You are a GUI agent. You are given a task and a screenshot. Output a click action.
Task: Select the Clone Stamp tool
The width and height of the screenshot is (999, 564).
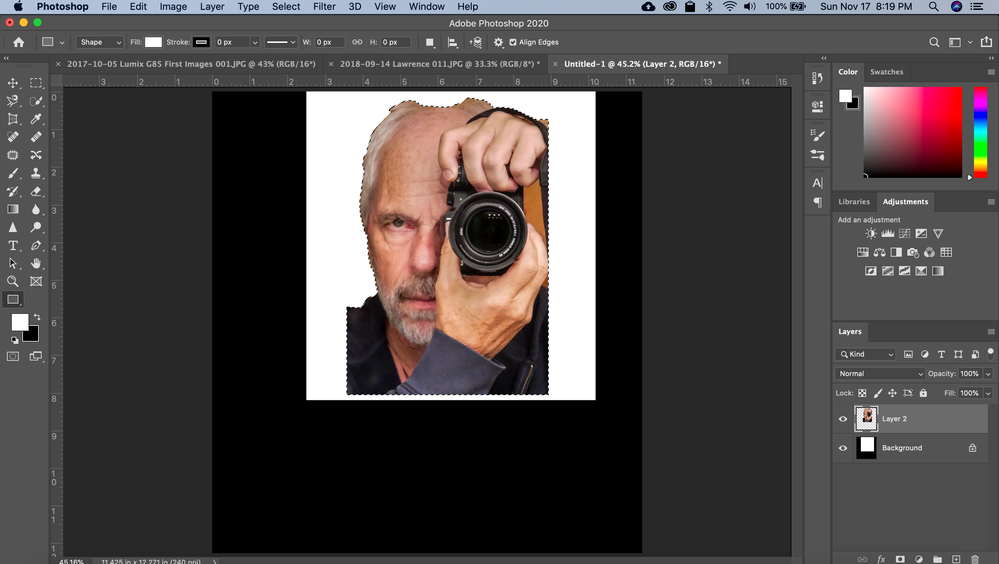click(x=36, y=173)
